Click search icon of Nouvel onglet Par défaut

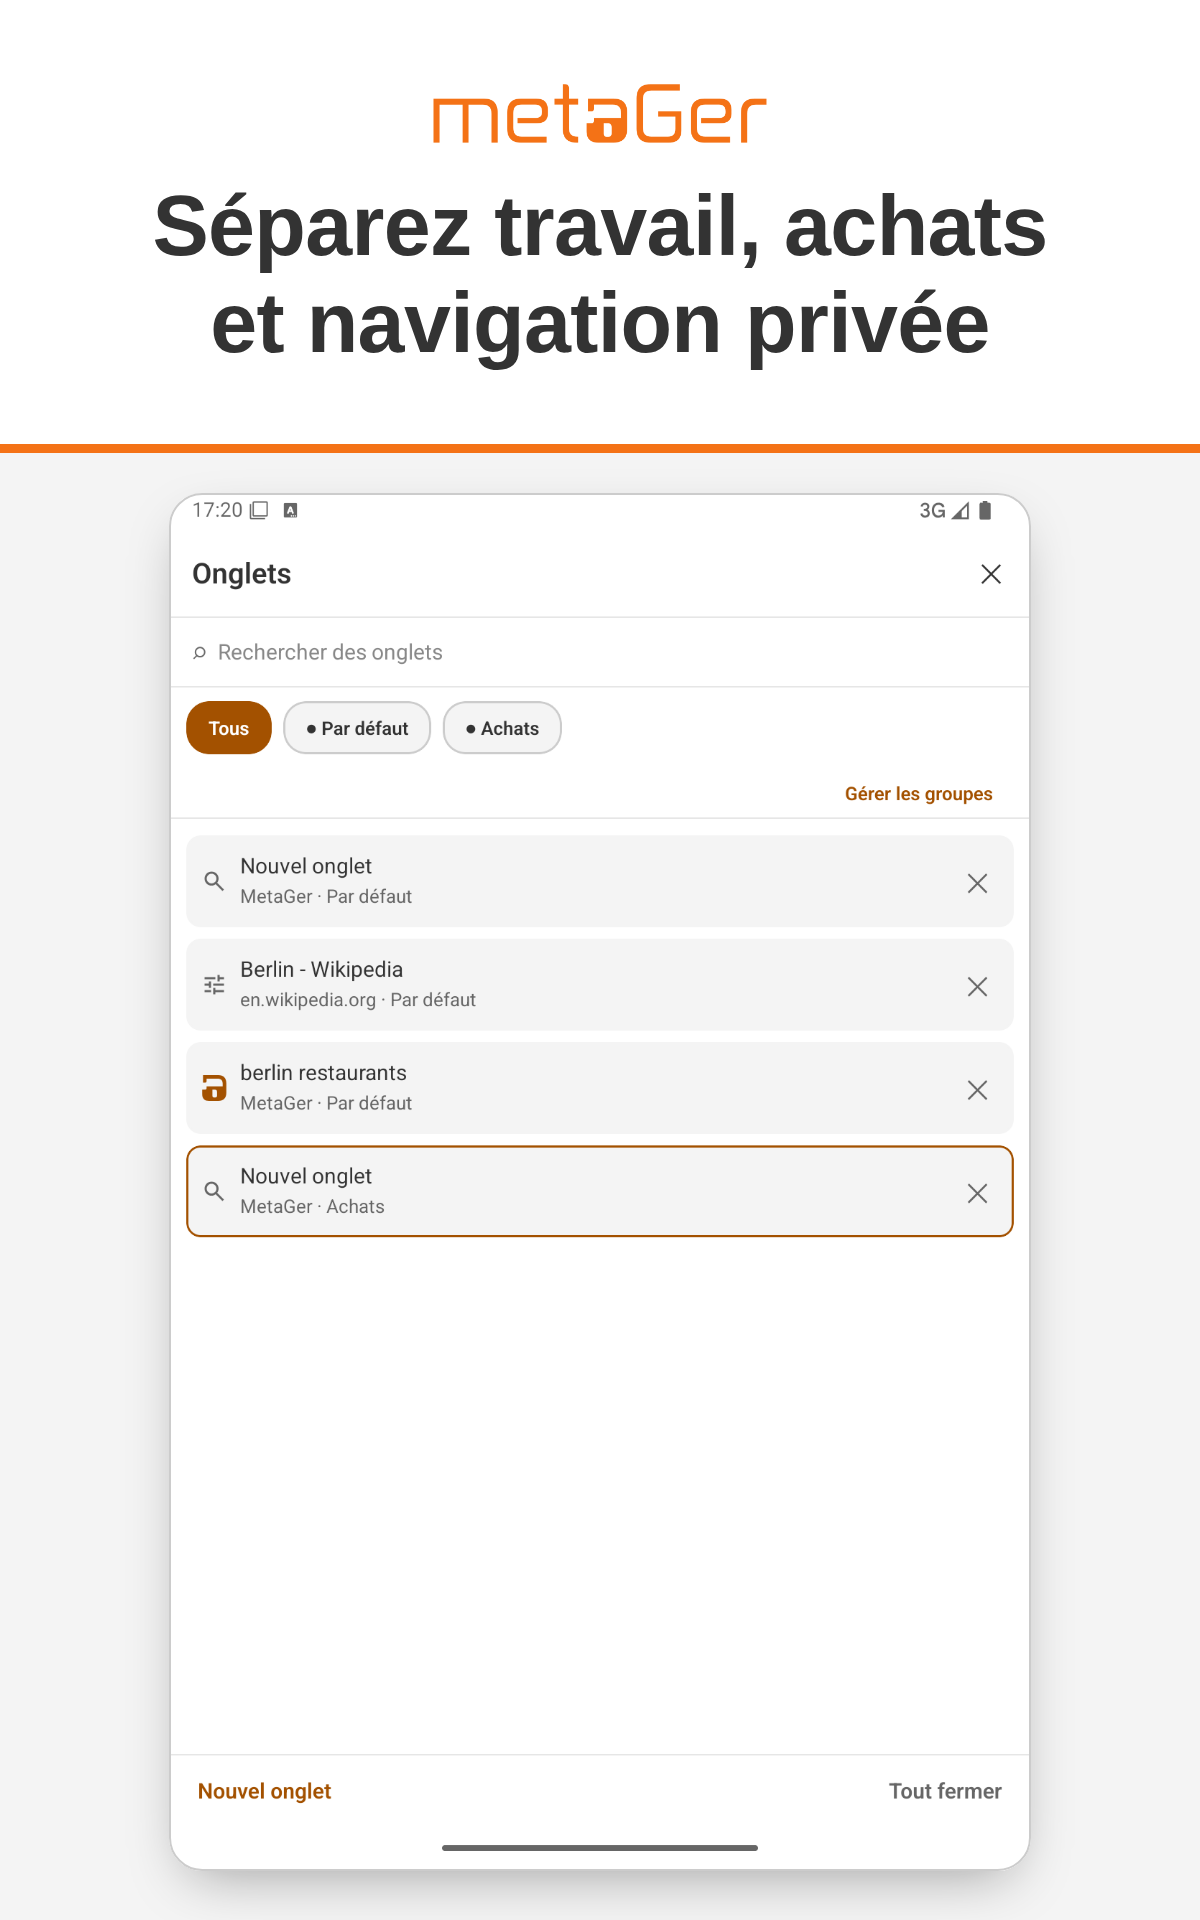coord(214,881)
